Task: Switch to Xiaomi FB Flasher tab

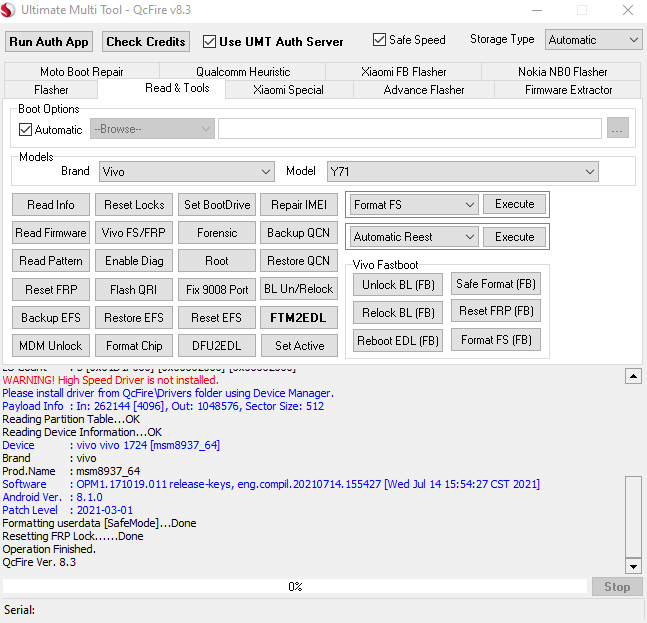Action: coord(404,72)
